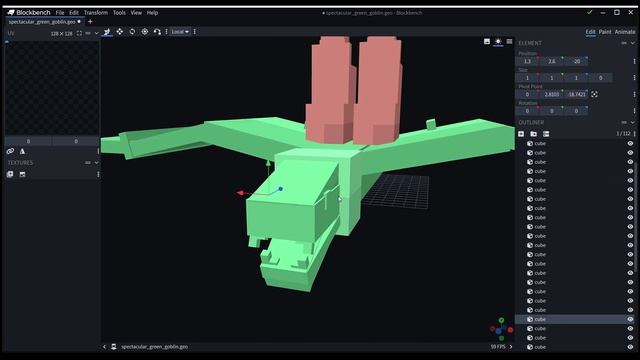Screen dimensions: 640x360
Task: Select the Rotate tool
Action: [x=132, y=31]
